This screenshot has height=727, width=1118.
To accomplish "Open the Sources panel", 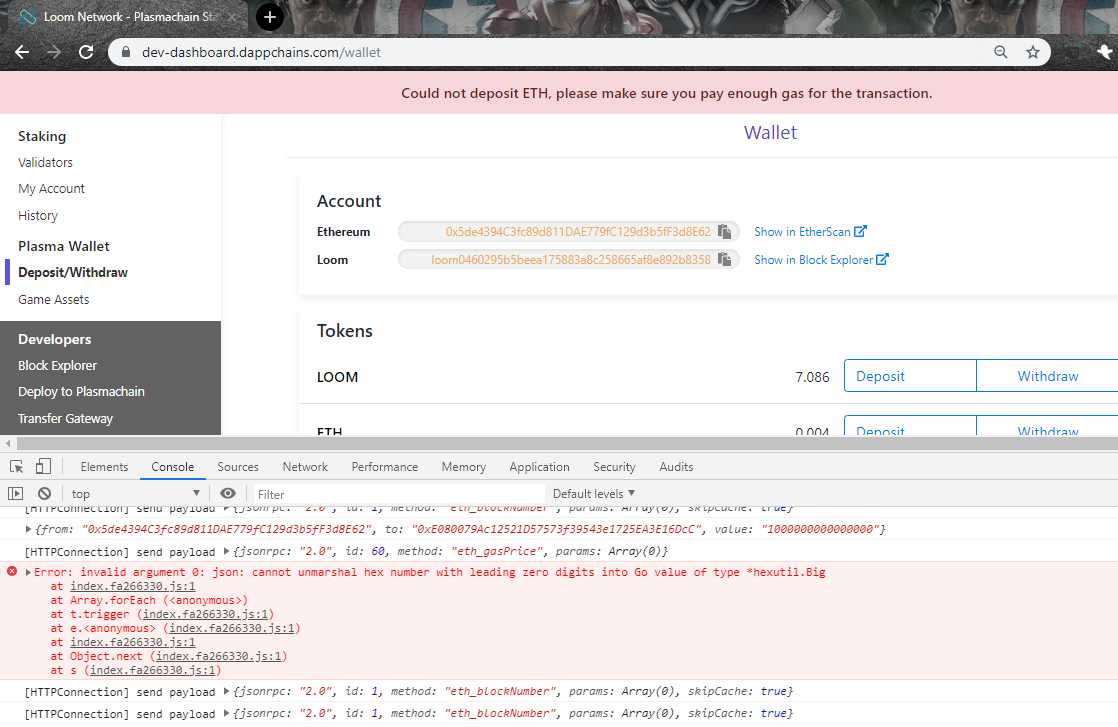I will pos(238,466).
